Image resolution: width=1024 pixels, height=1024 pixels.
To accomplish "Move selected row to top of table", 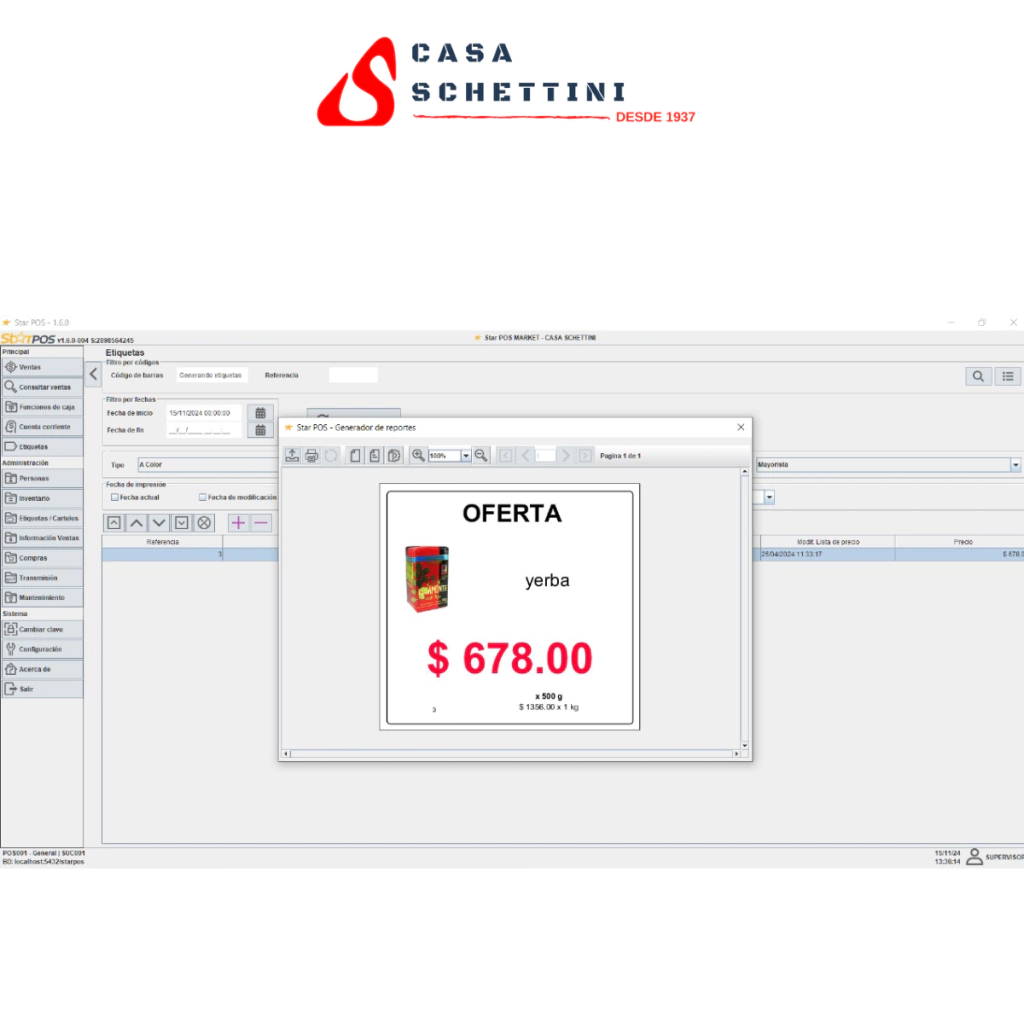I will (114, 523).
